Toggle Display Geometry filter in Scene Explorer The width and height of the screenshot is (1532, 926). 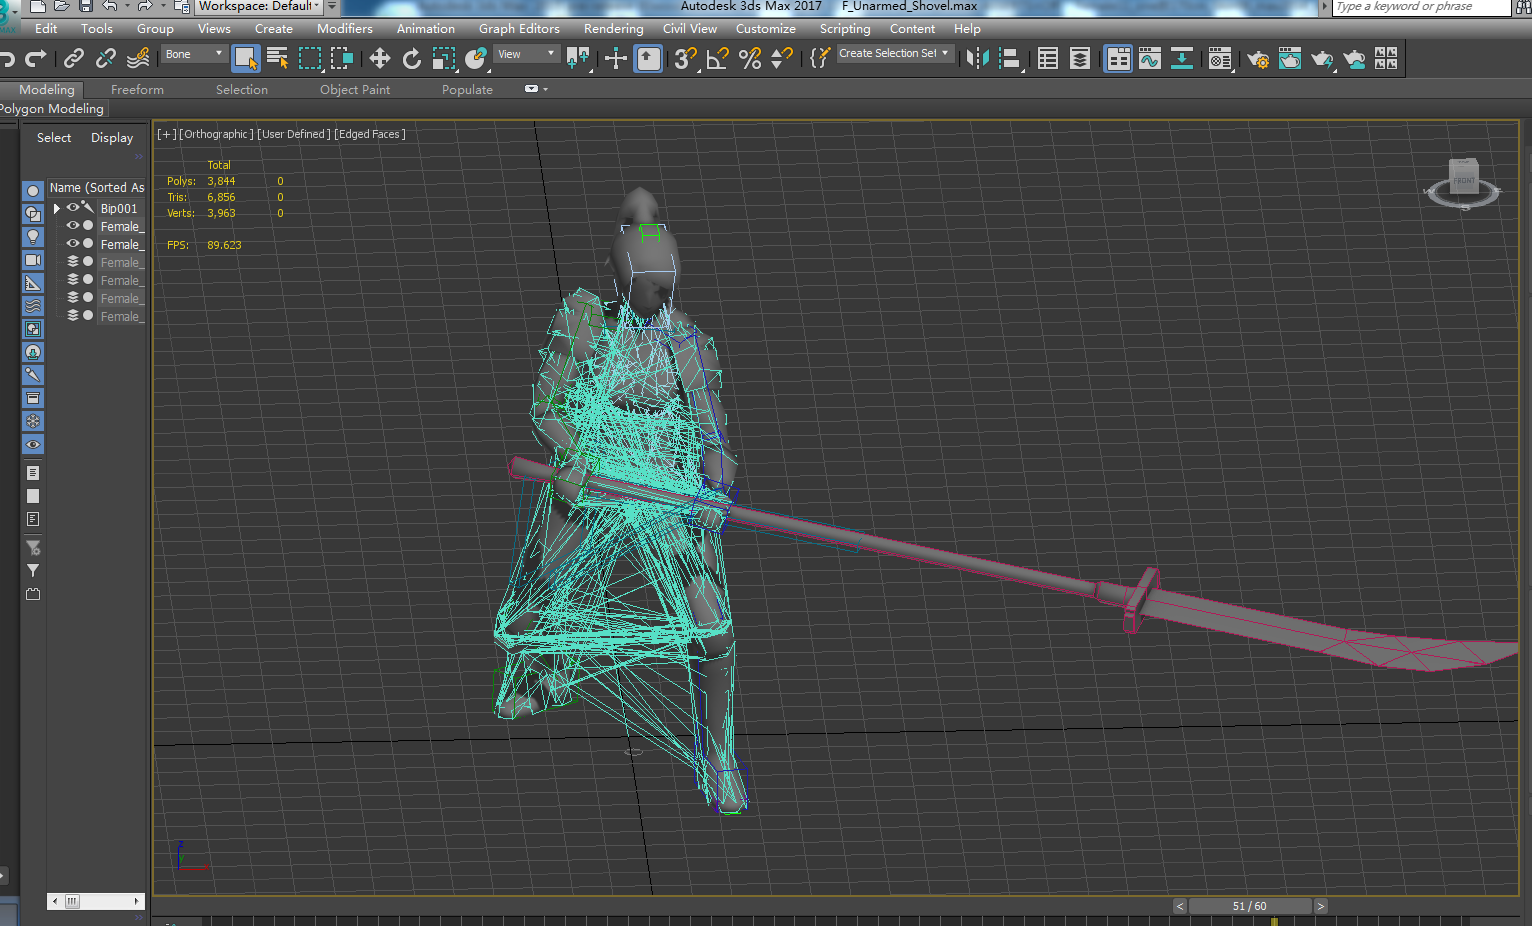(33, 190)
